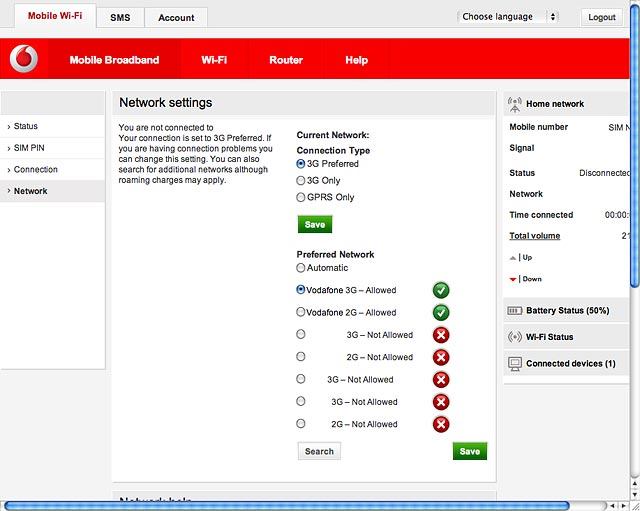Expand the Connected devices (1) section
The image size is (640, 511).
click(x=567, y=364)
